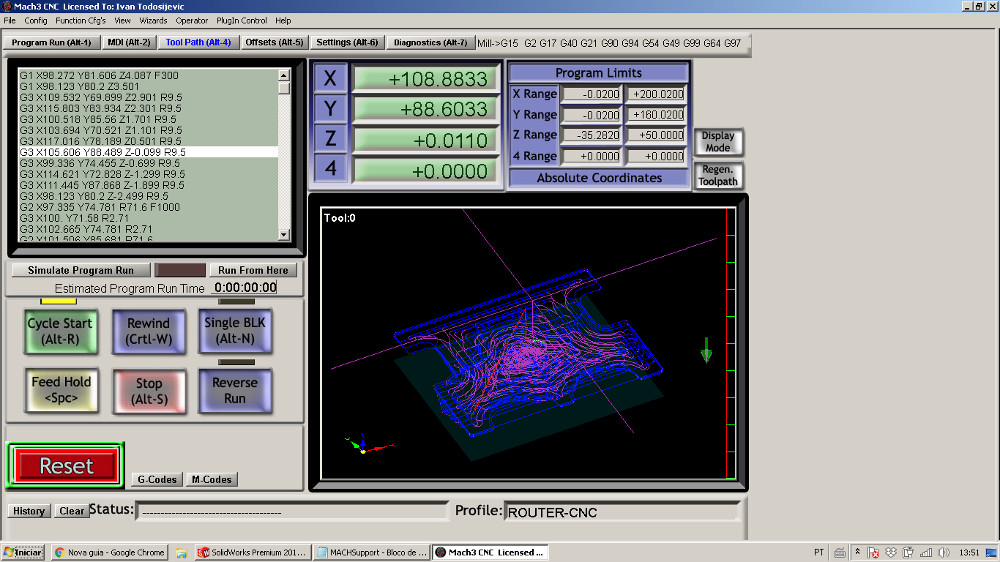Click the dark bar beside Simulate Program Run

click(180, 270)
